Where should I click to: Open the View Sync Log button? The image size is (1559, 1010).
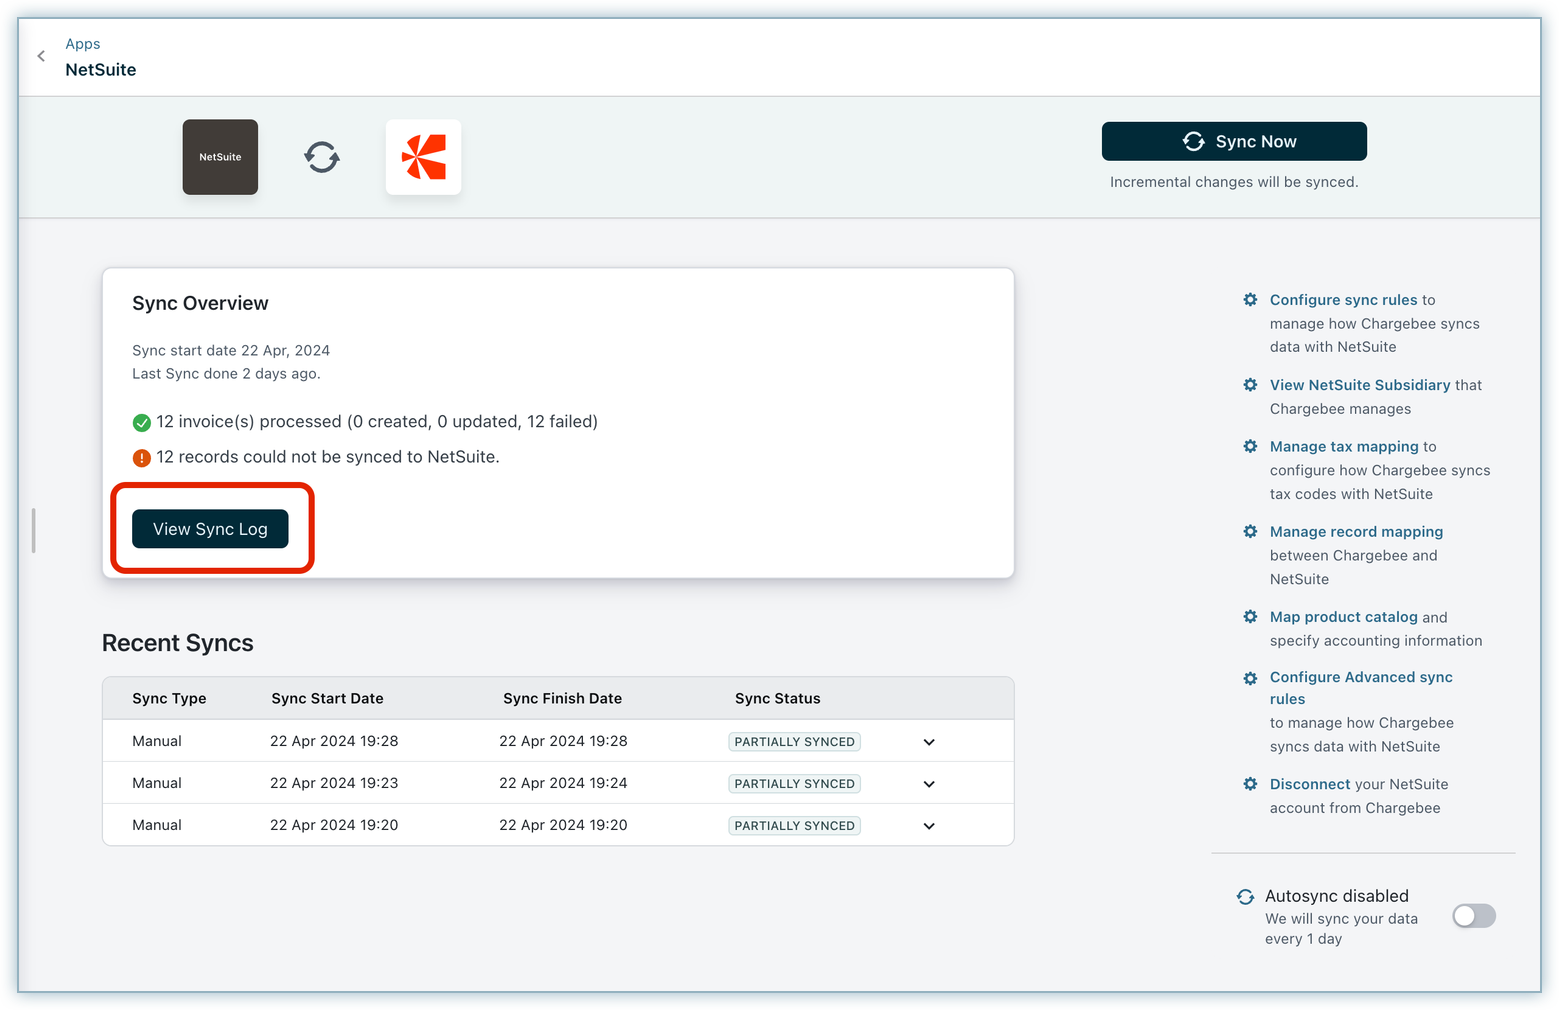[x=210, y=529]
